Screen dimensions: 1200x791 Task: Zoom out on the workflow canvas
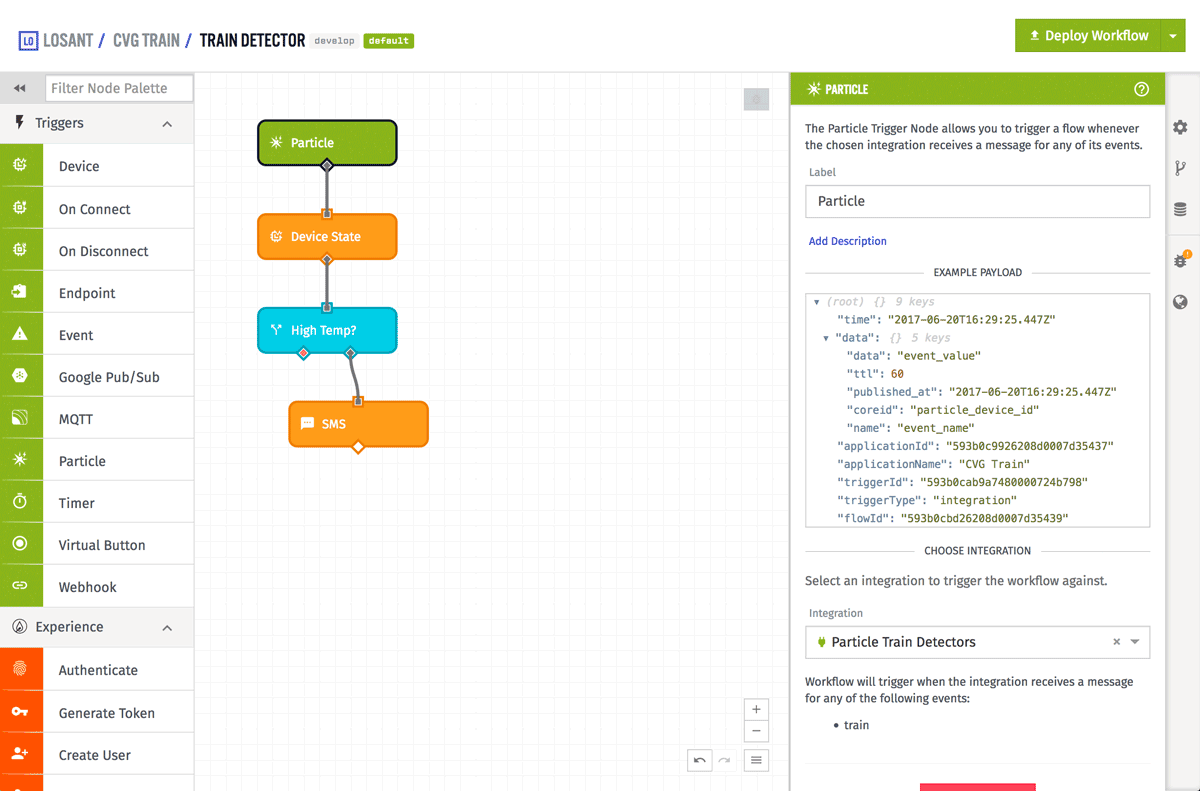click(757, 732)
